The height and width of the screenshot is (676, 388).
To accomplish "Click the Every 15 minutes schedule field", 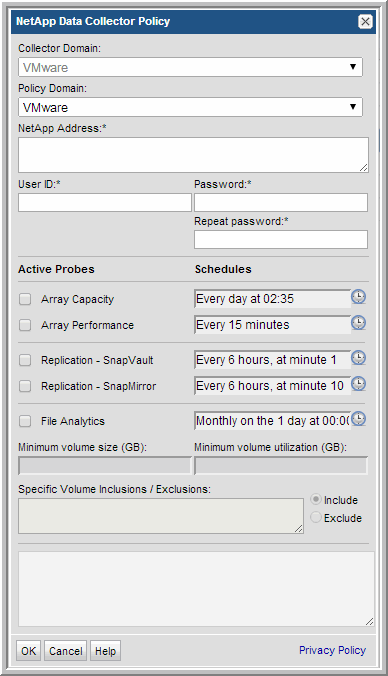I will coord(272,325).
